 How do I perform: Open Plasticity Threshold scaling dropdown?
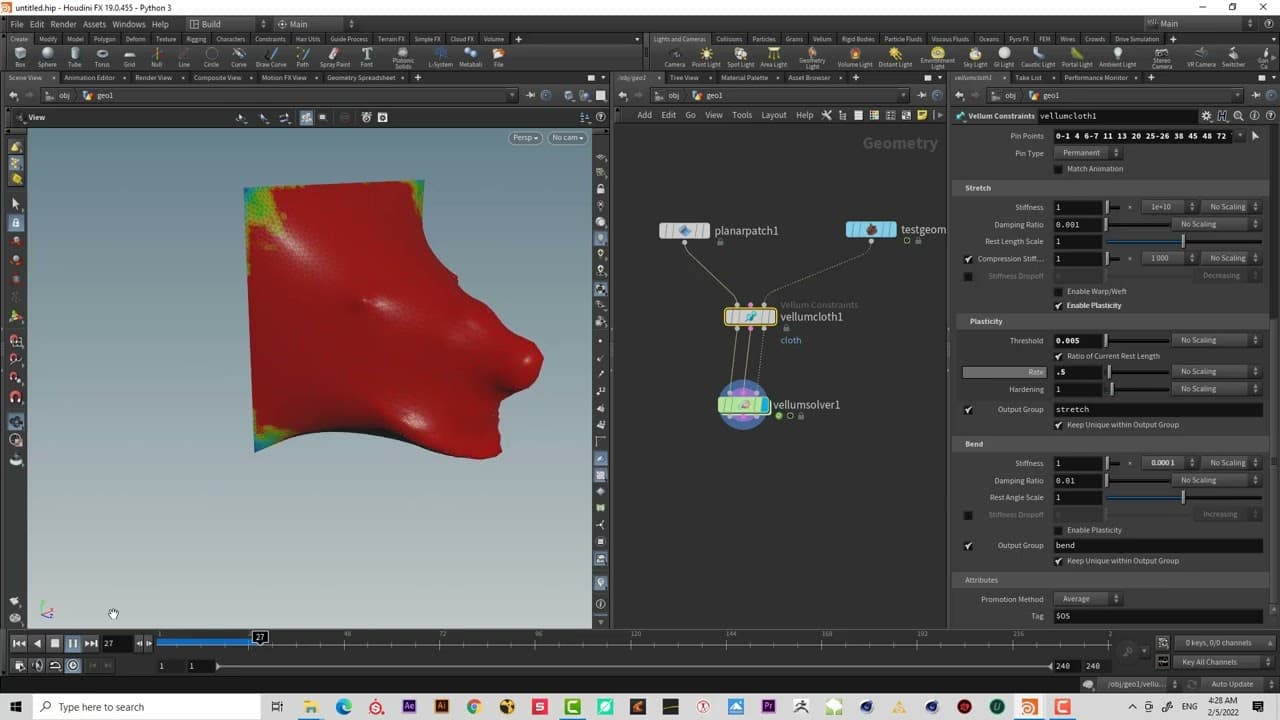click(x=1217, y=340)
